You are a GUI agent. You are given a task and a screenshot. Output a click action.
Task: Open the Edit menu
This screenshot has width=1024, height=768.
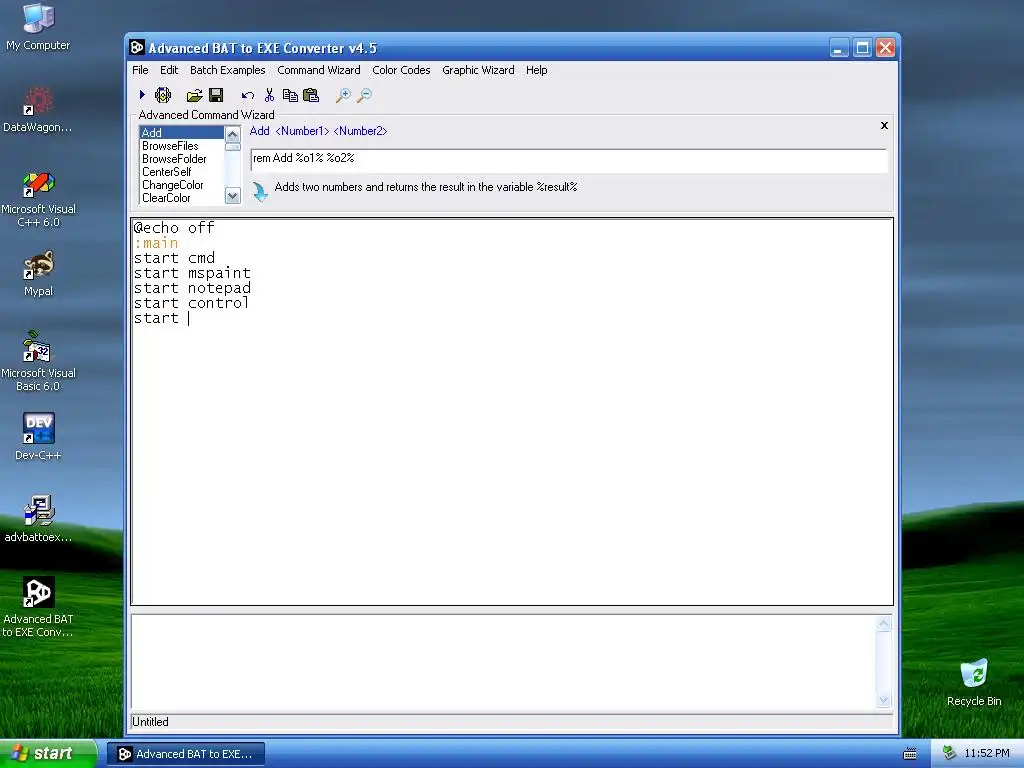pos(169,70)
